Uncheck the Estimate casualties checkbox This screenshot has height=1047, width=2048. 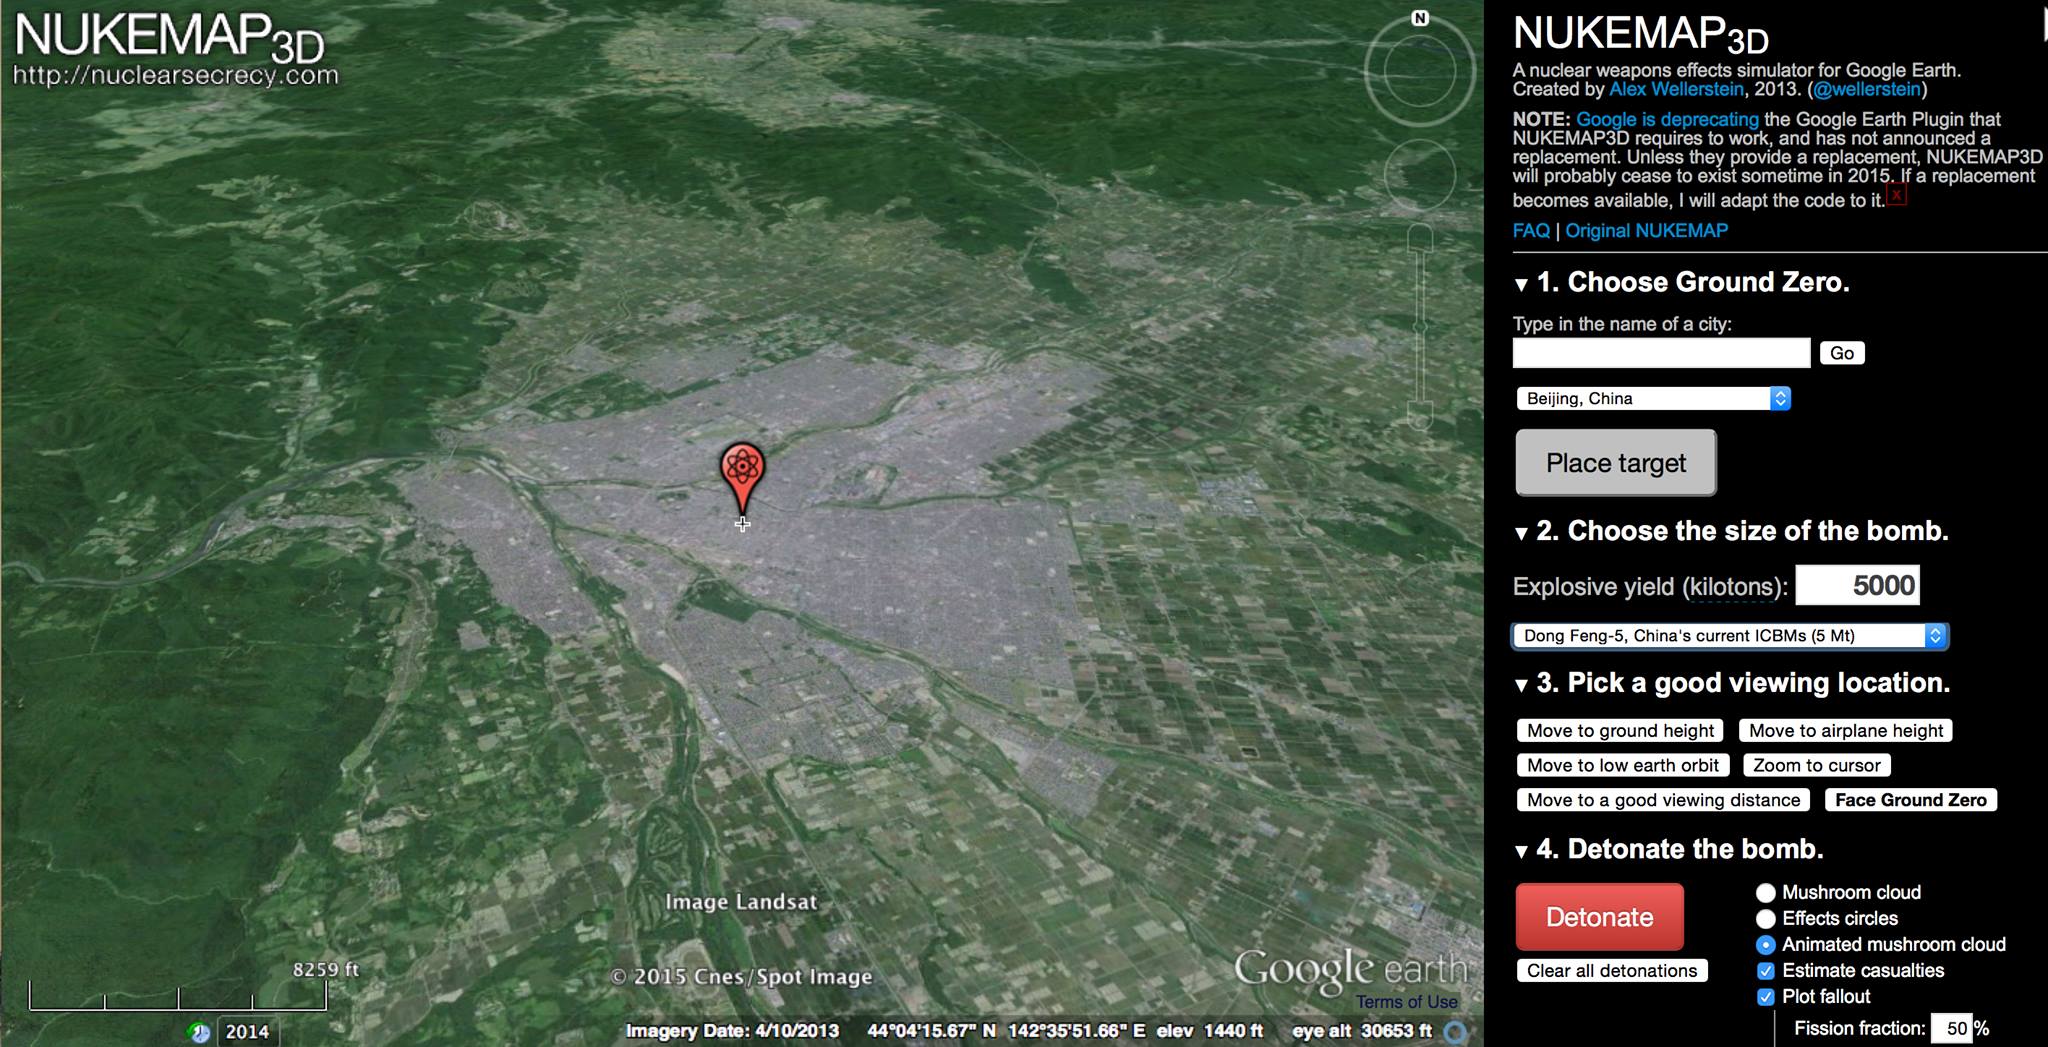(1766, 970)
